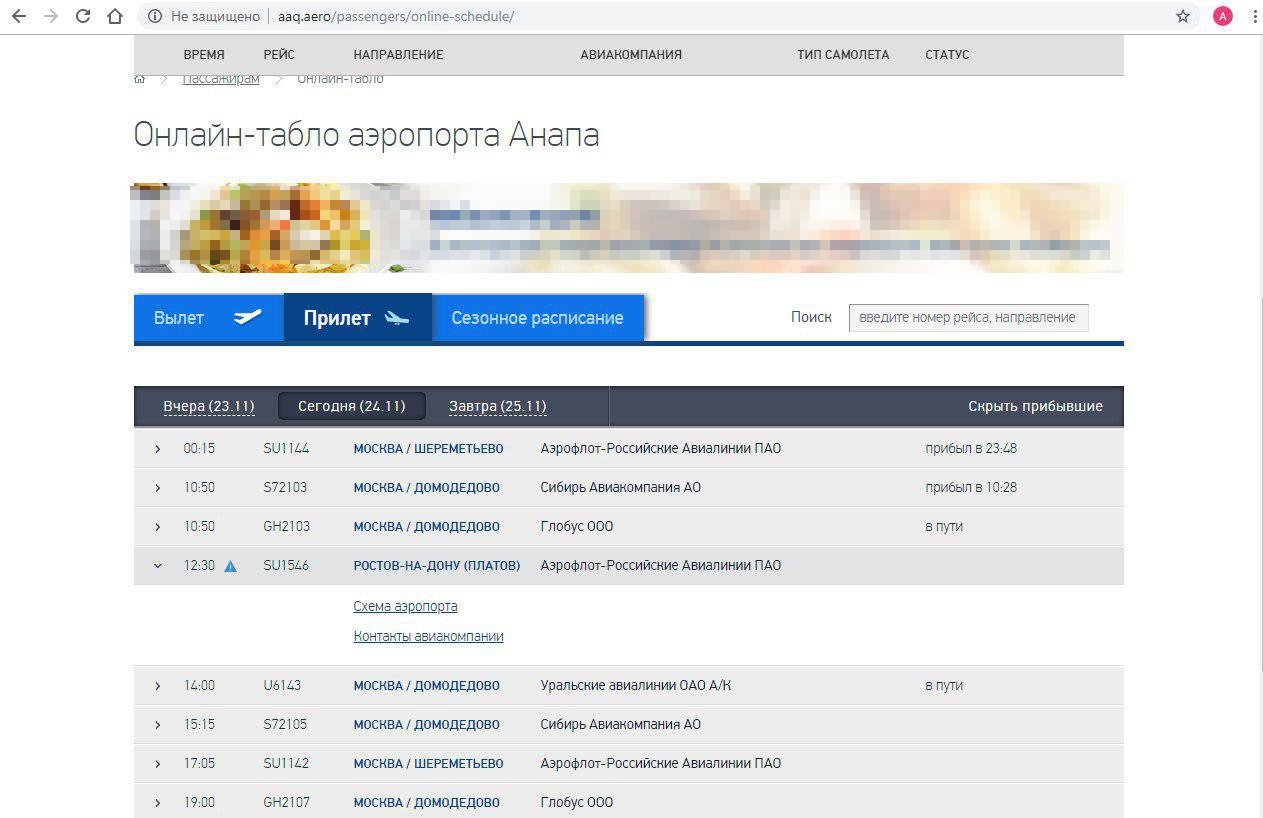Show yesterday's flights Вчера (23.11)
Image resolution: width=1263 pixels, height=818 pixels.
[x=209, y=406]
